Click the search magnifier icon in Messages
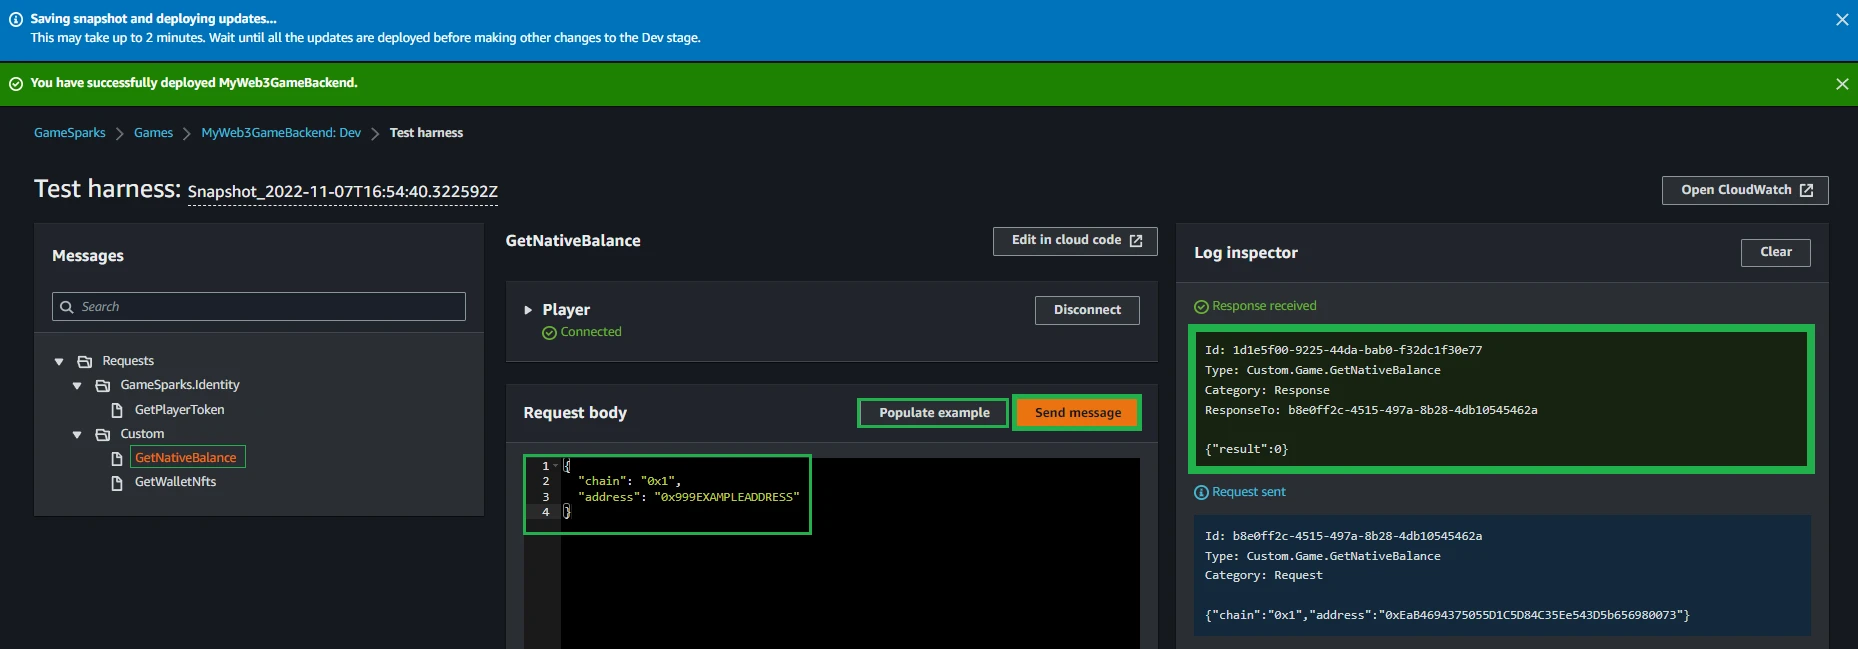1858x649 pixels. click(67, 307)
